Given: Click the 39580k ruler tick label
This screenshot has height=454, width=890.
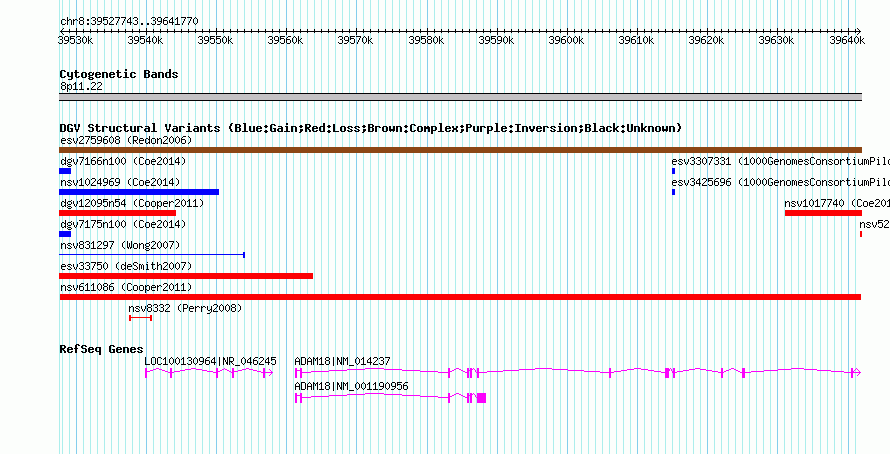Looking at the screenshot, I should coord(426,40).
